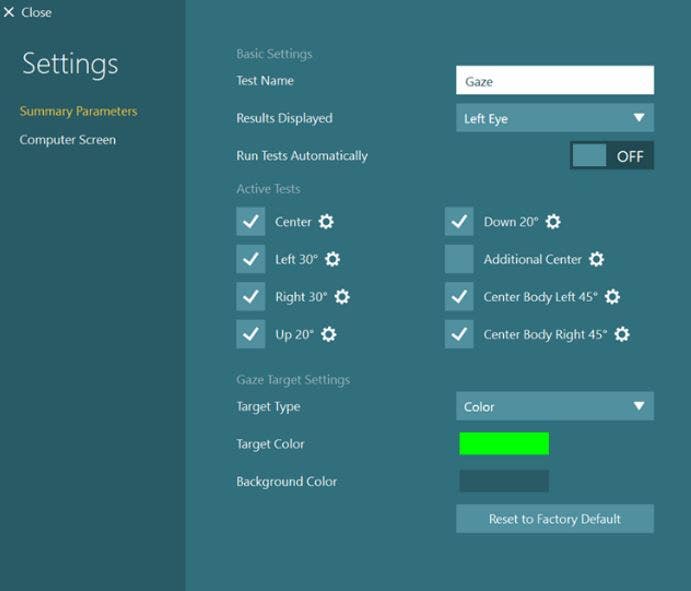The width and height of the screenshot is (691, 591).
Task: Open gear settings for Center Body Right 45°
Action: click(x=622, y=334)
